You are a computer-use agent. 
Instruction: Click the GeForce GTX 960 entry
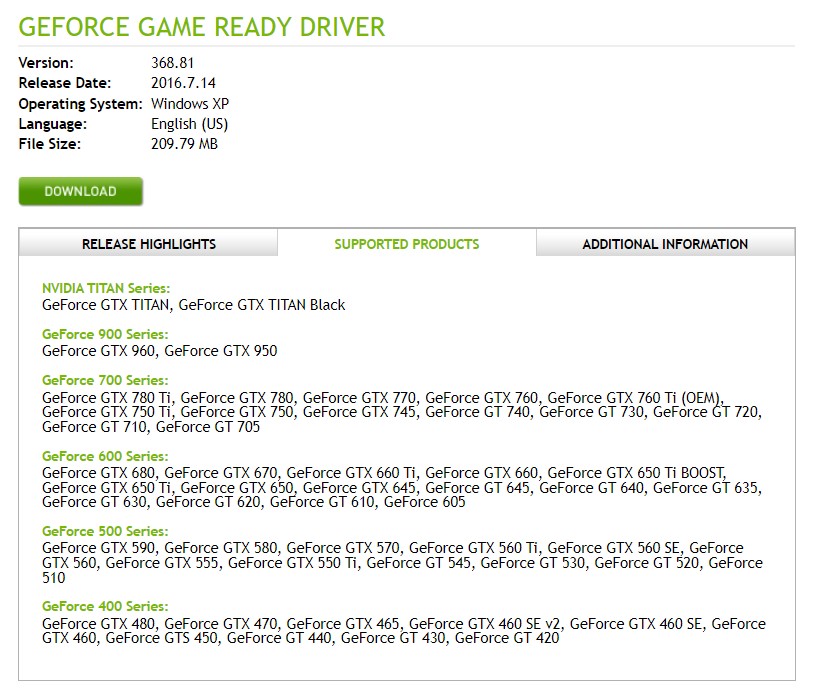(99, 351)
